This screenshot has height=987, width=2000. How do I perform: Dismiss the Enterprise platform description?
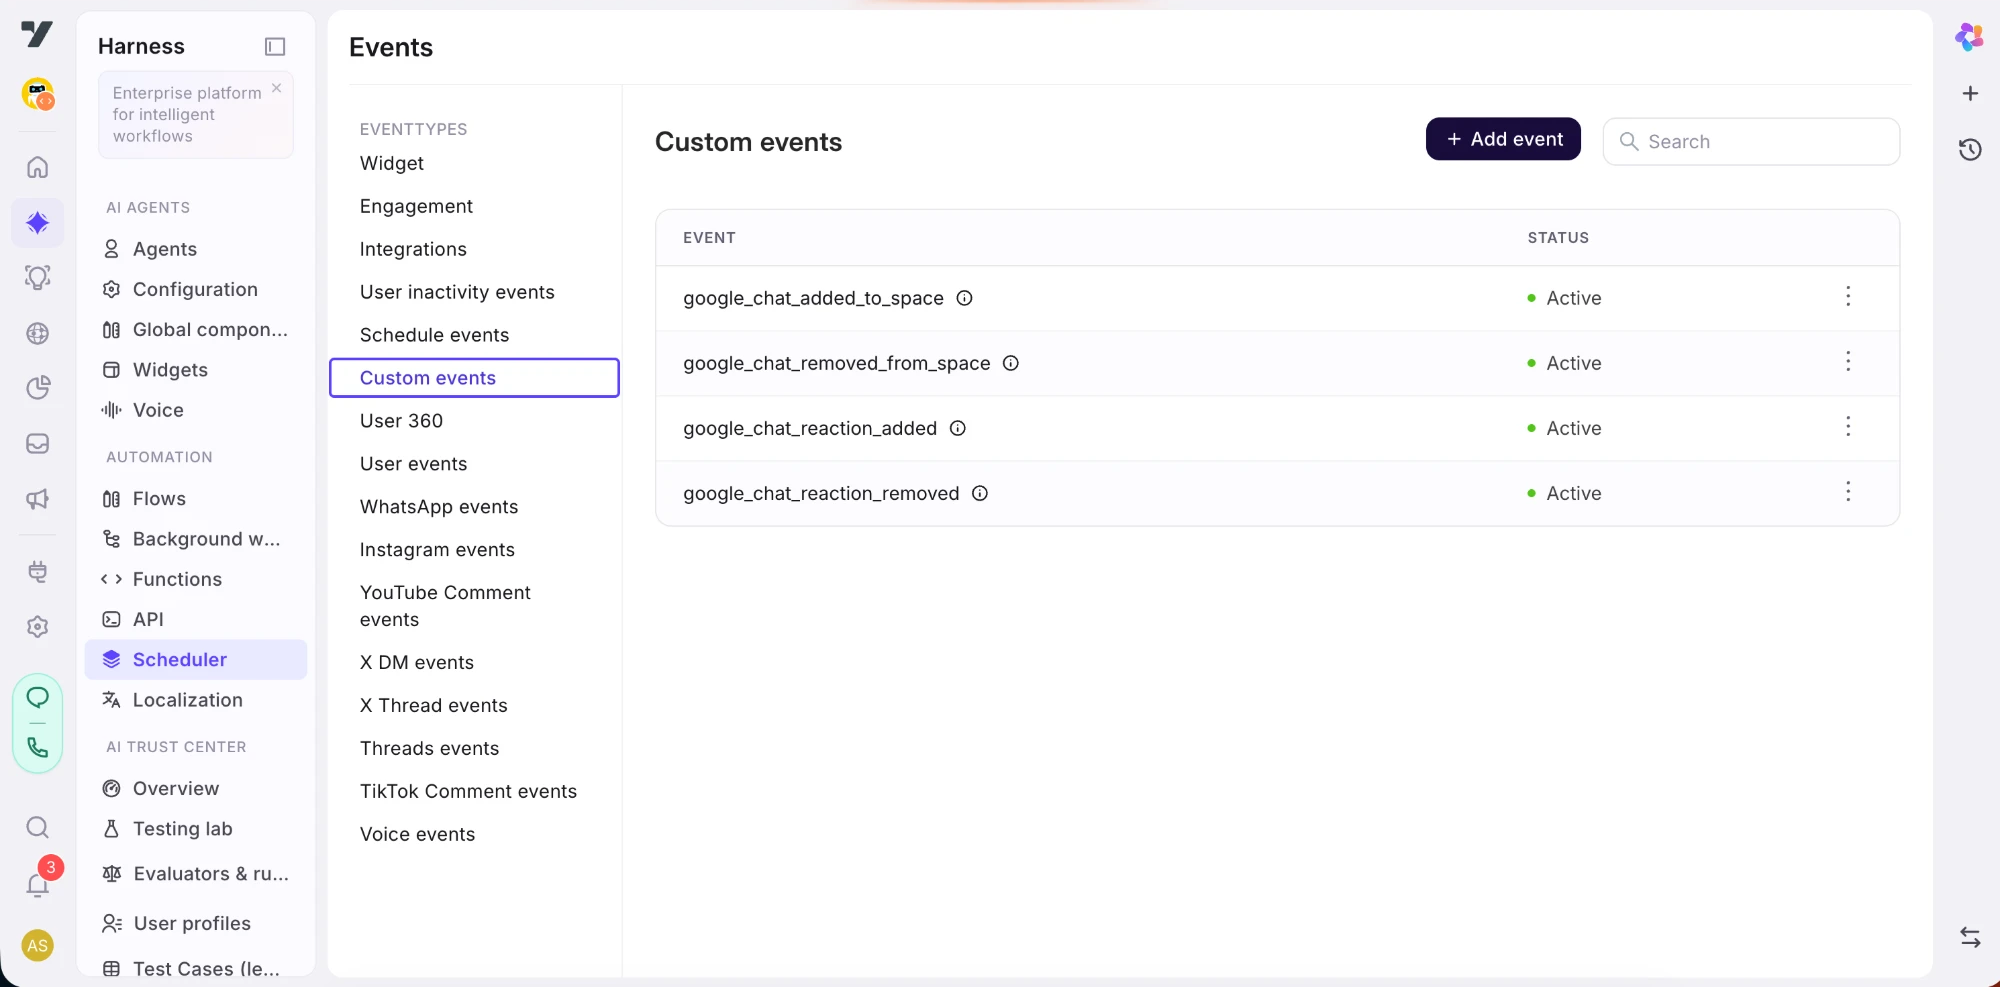pyautogui.click(x=277, y=88)
